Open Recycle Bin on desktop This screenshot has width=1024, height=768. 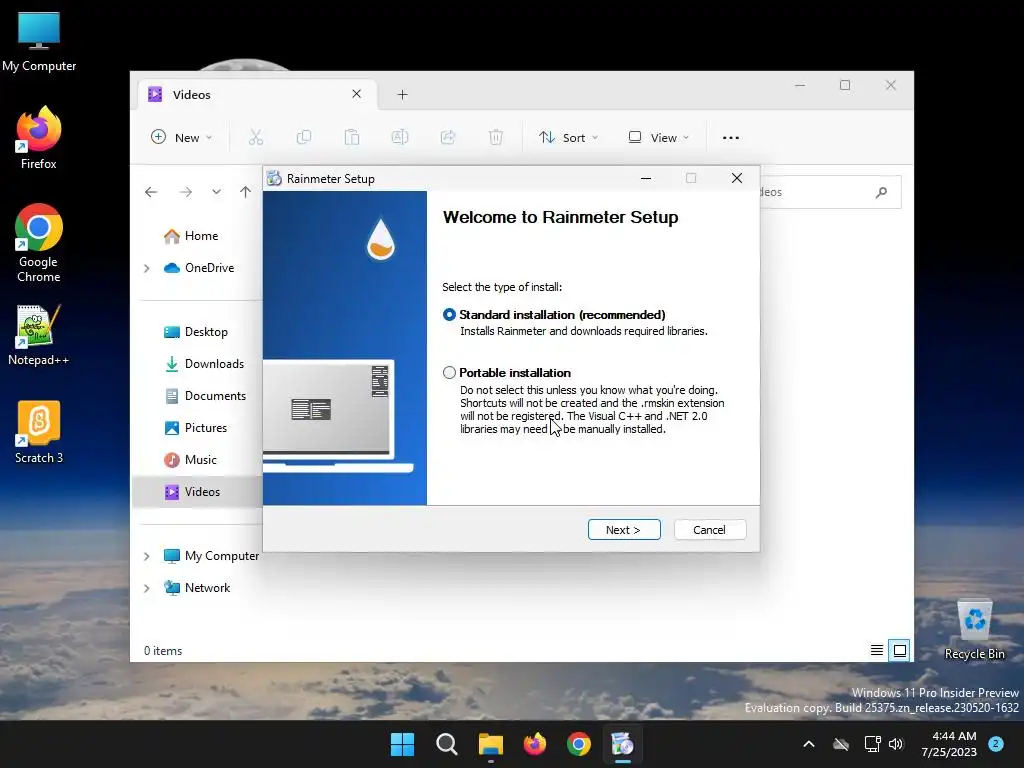click(974, 630)
